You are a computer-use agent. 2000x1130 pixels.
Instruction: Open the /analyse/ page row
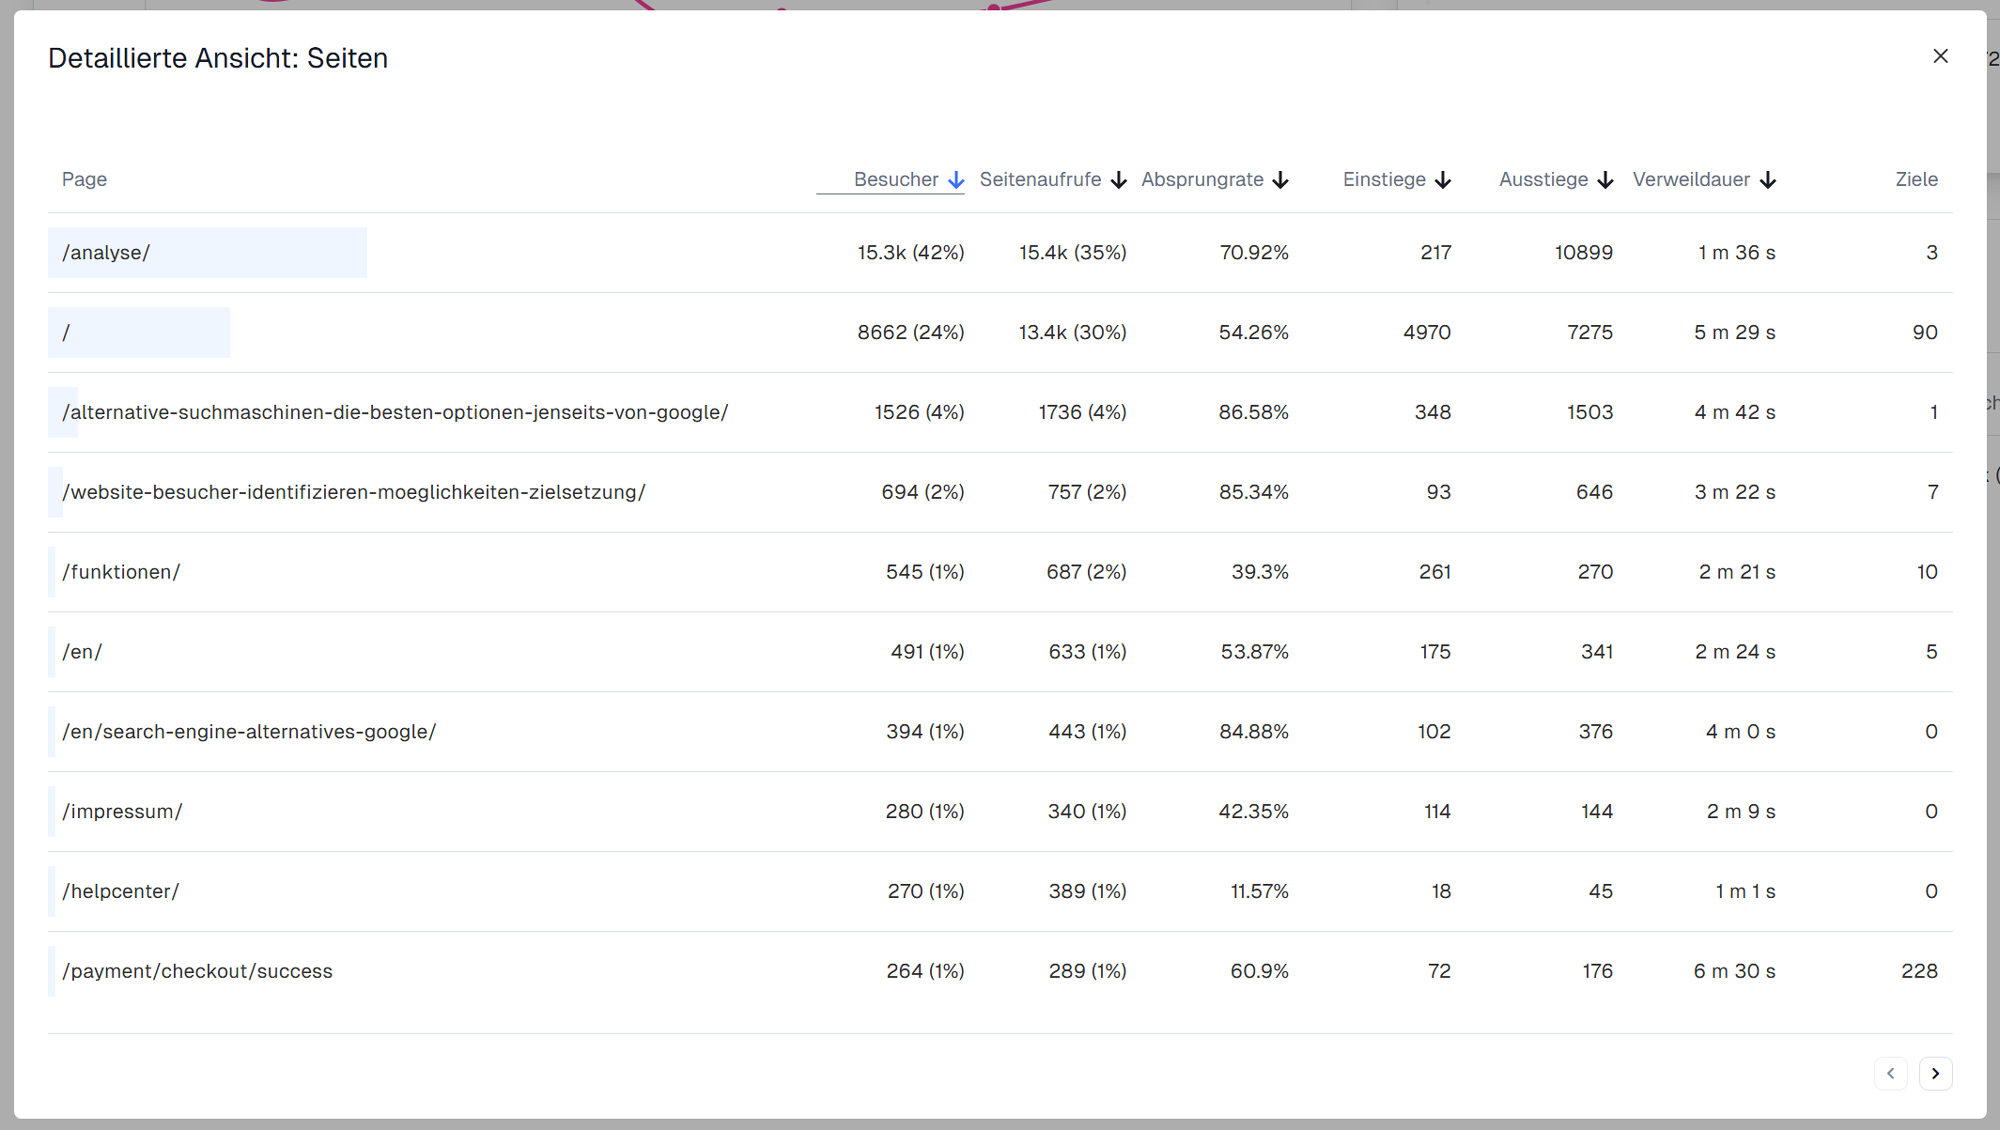(106, 253)
